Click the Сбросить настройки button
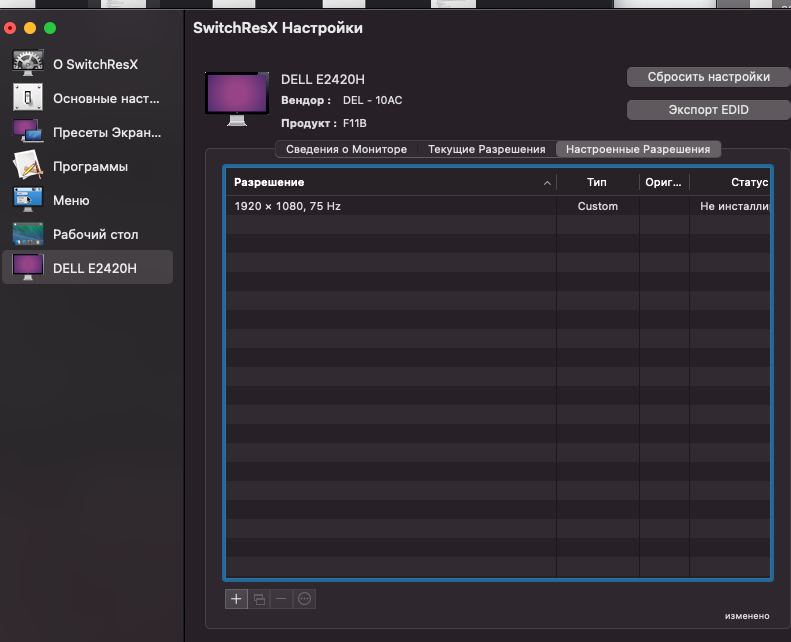Image resolution: width=791 pixels, height=642 pixels. (x=708, y=77)
